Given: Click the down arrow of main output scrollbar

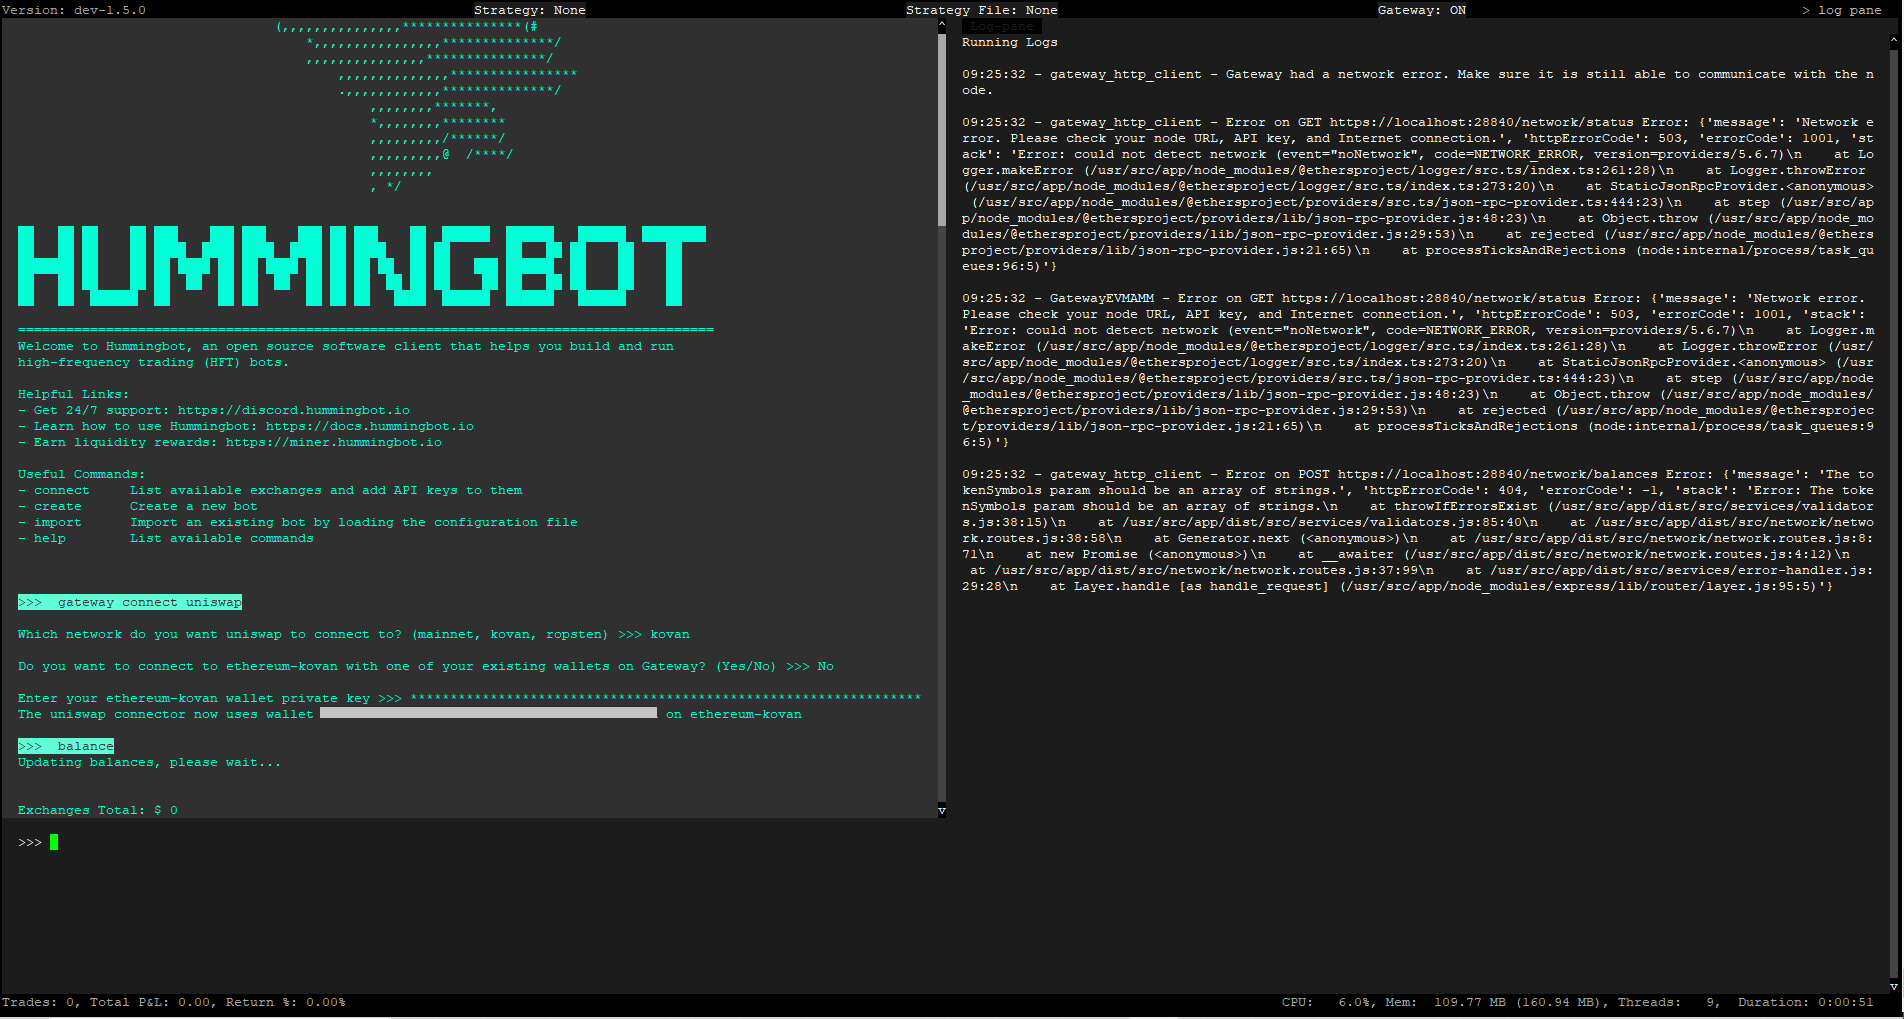Looking at the screenshot, I should 941,810.
